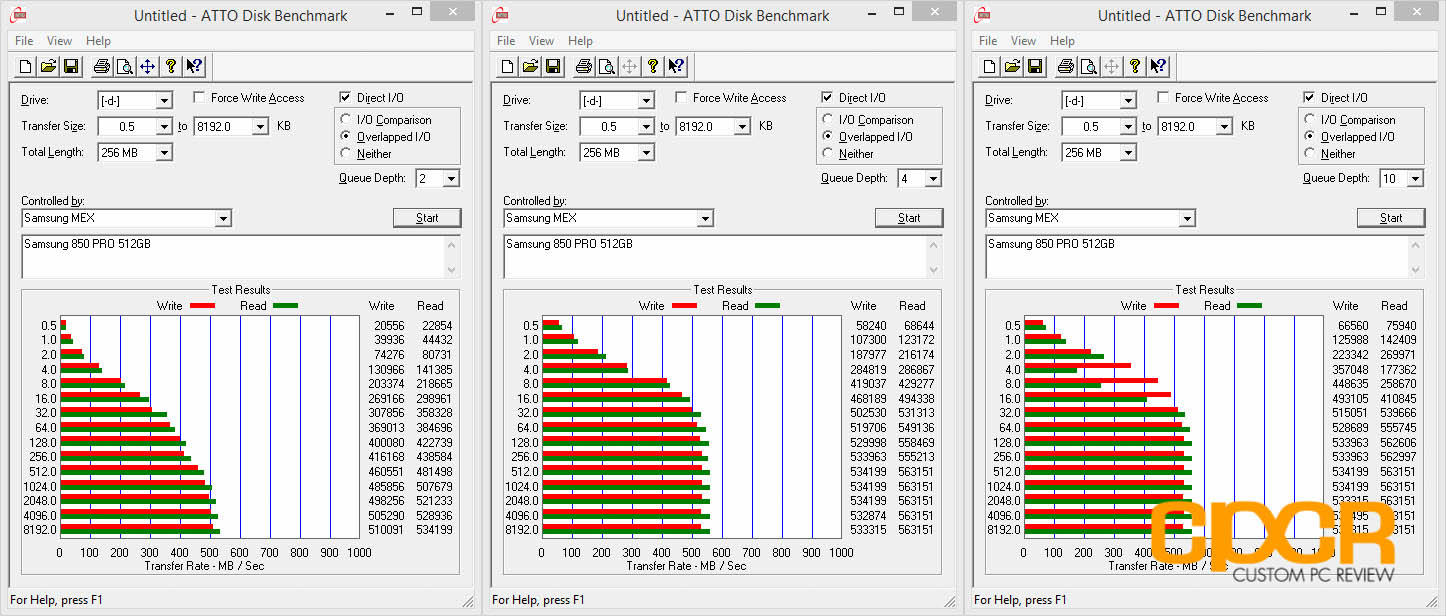Click Print icon in left ATTO window

pyautogui.click(x=101, y=67)
